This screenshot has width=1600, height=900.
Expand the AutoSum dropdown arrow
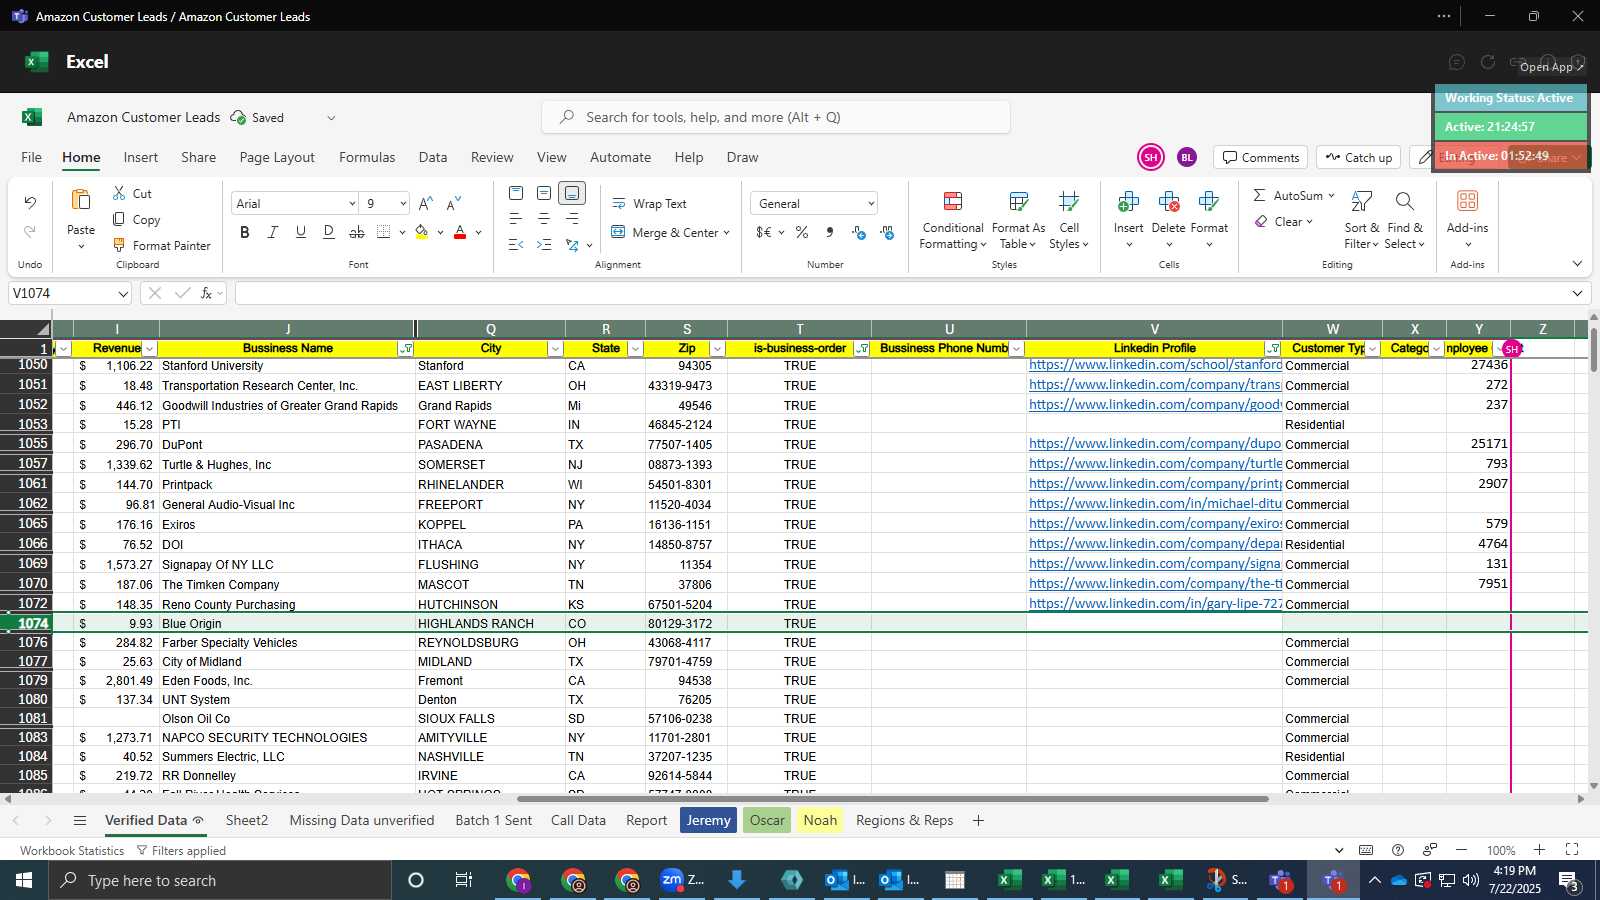click(1331, 195)
